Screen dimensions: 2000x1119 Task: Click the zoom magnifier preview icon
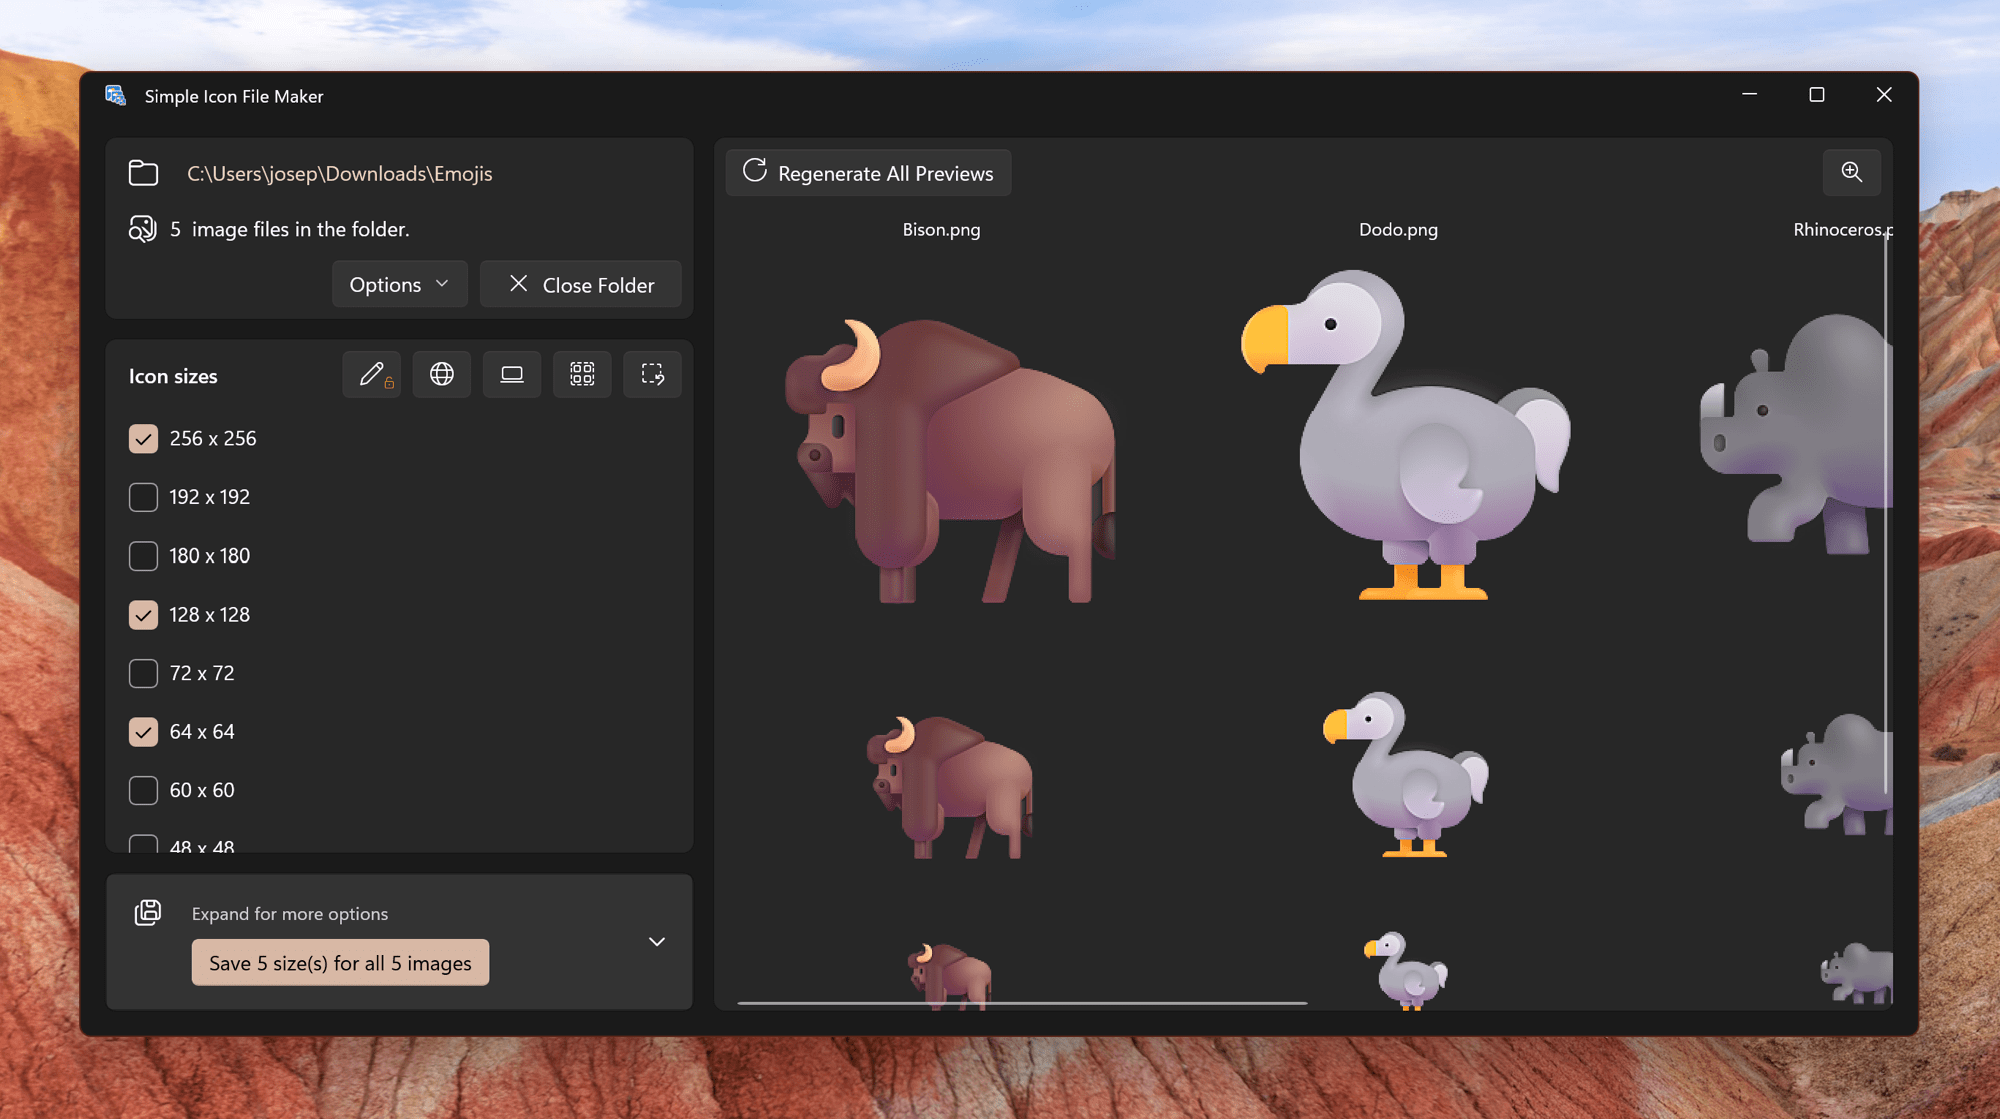coord(1851,172)
